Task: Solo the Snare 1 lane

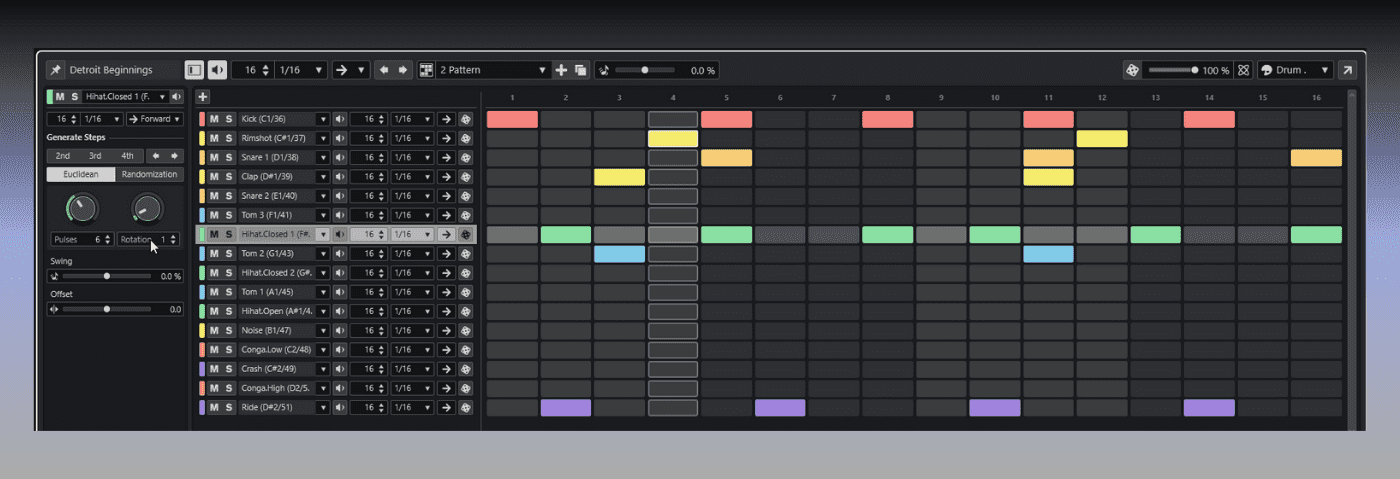Action: pos(229,157)
